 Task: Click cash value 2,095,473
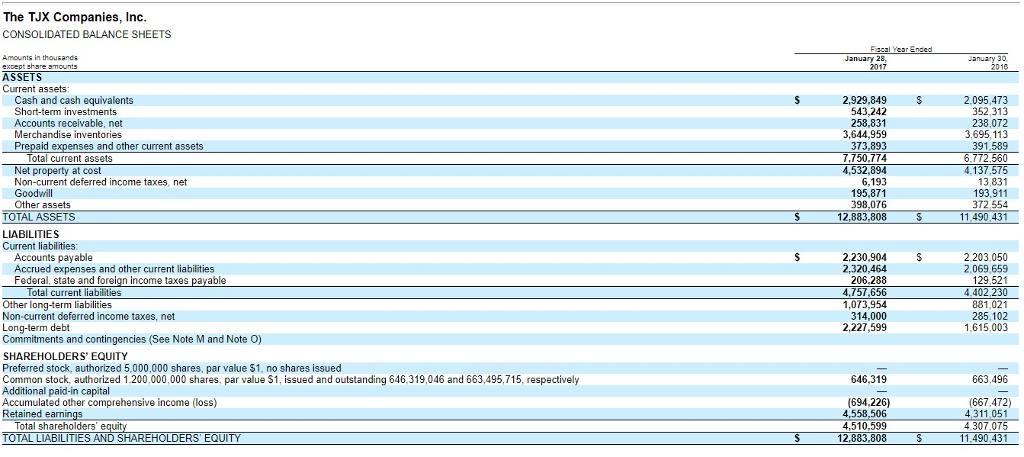986,101
